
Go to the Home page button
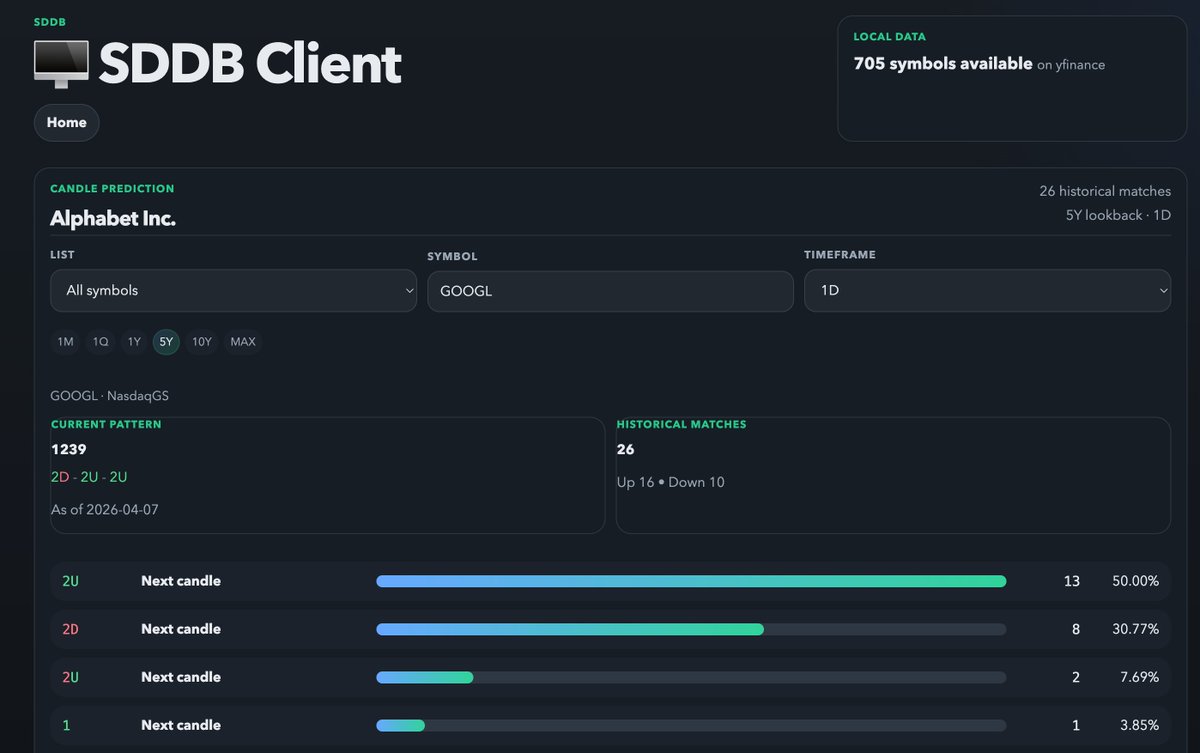[x=67, y=122]
